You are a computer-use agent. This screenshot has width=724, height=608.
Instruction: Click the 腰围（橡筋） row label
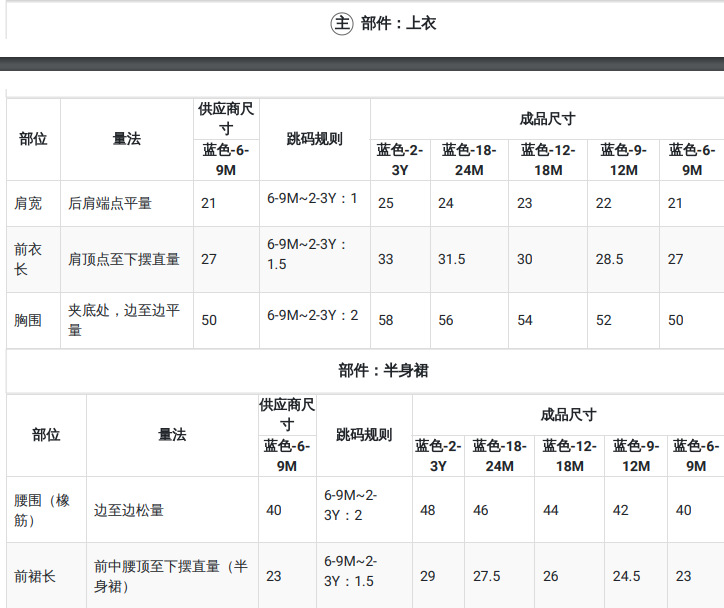click(42, 510)
